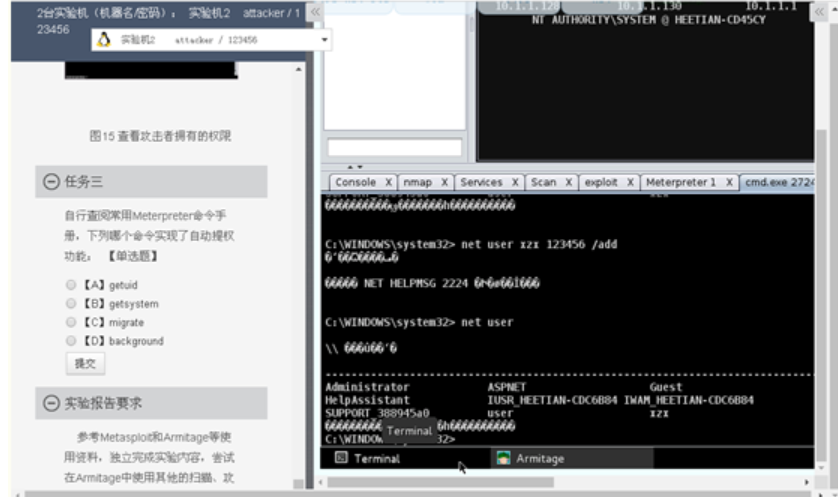Viewport: 838px width, 497px height.
Task: Close the nmap tab
Action: click(444, 182)
